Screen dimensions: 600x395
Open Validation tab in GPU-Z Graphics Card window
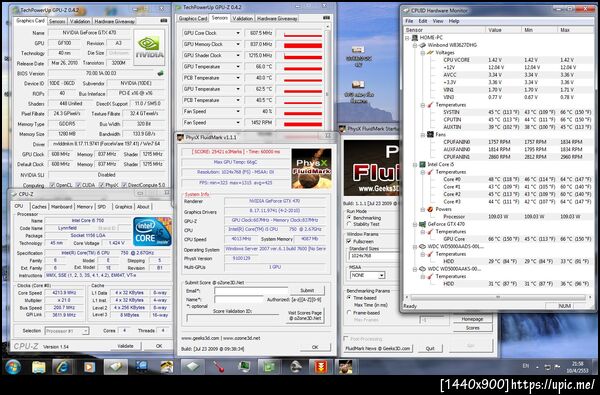tap(80, 21)
